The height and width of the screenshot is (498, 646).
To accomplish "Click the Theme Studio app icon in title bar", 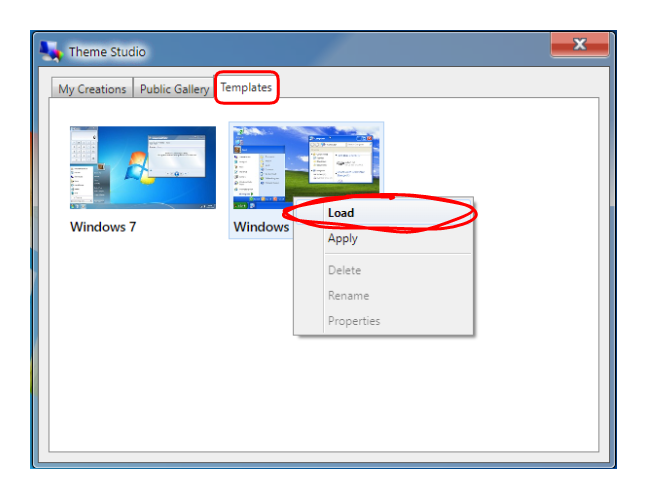I will 52,51.
